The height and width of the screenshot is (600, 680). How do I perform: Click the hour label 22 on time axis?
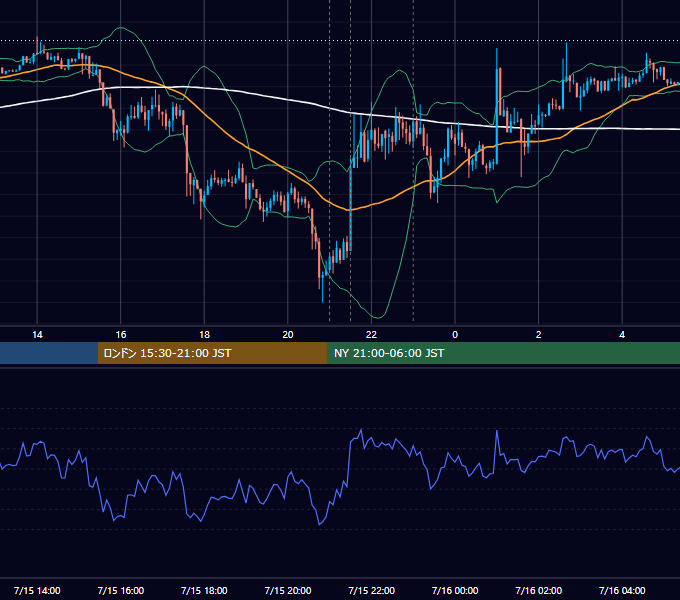pos(371,334)
